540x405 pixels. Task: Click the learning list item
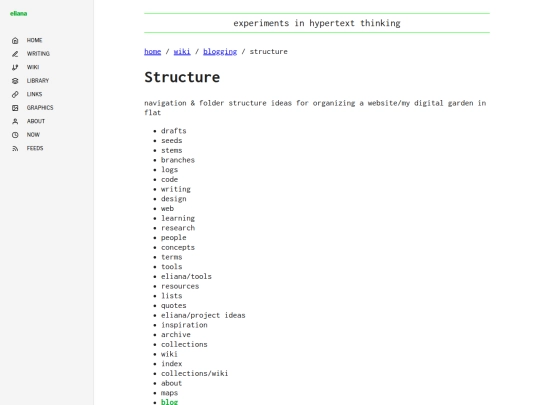click(178, 218)
